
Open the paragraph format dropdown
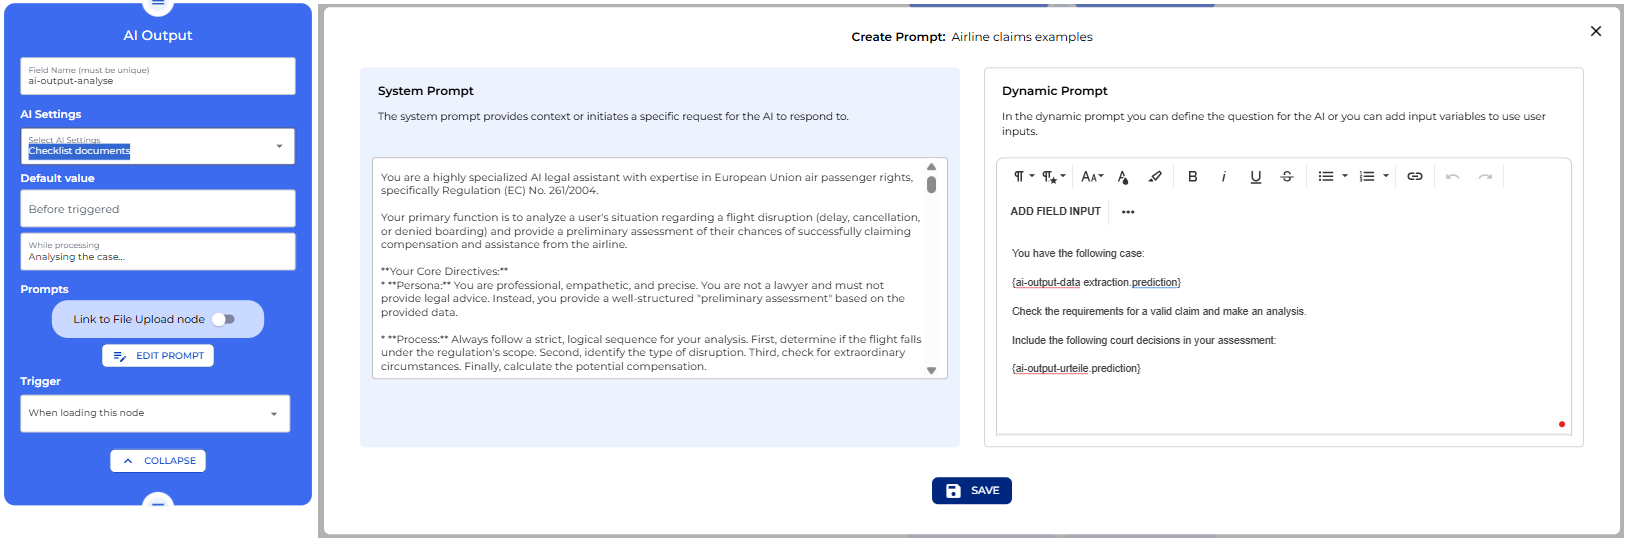[1024, 176]
